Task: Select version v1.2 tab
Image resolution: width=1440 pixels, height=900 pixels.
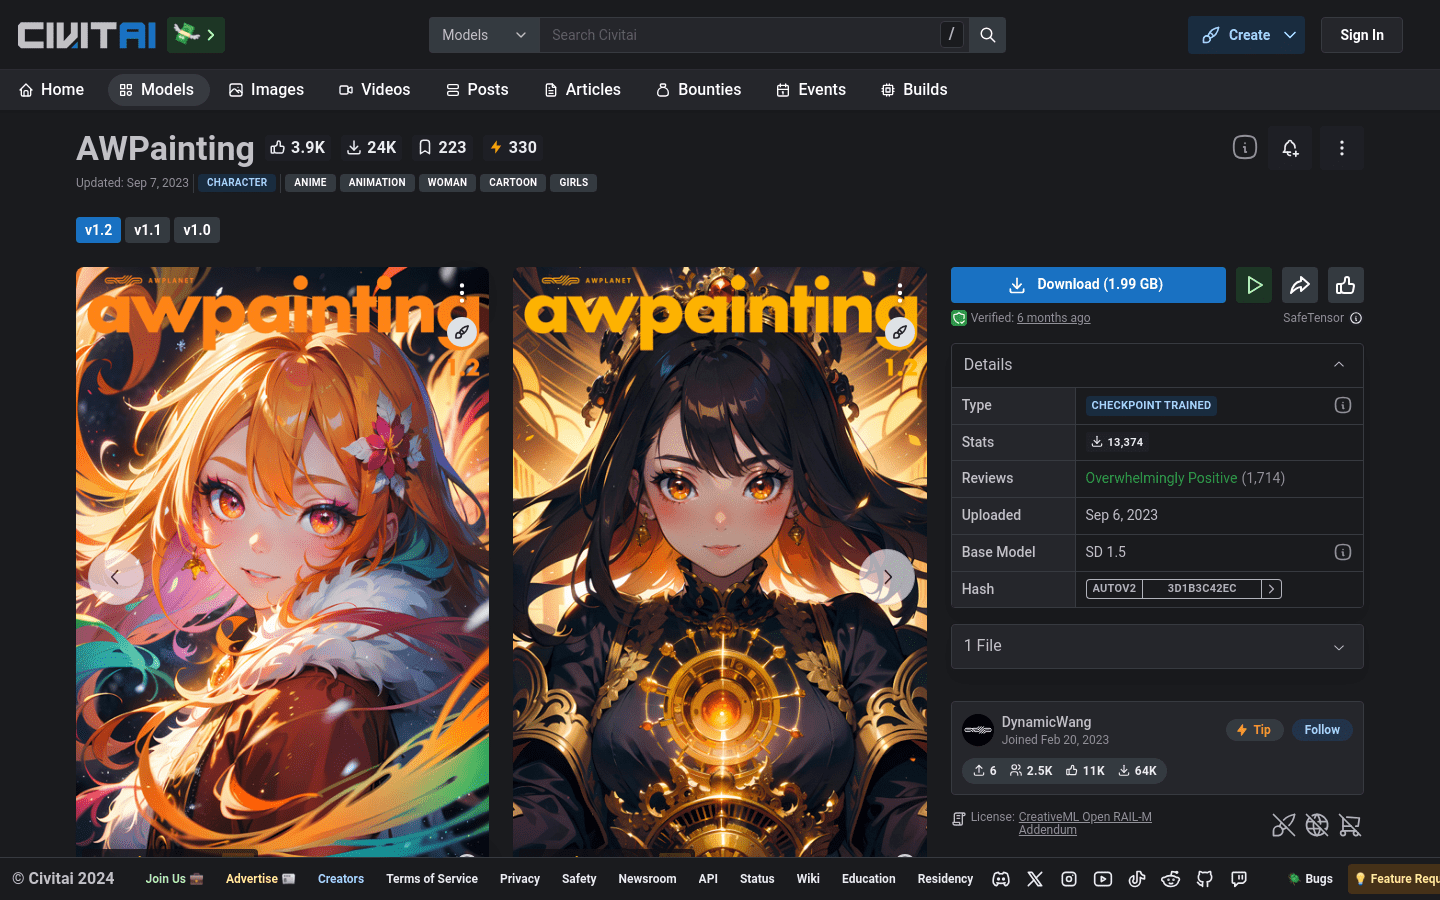Action: 98,230
